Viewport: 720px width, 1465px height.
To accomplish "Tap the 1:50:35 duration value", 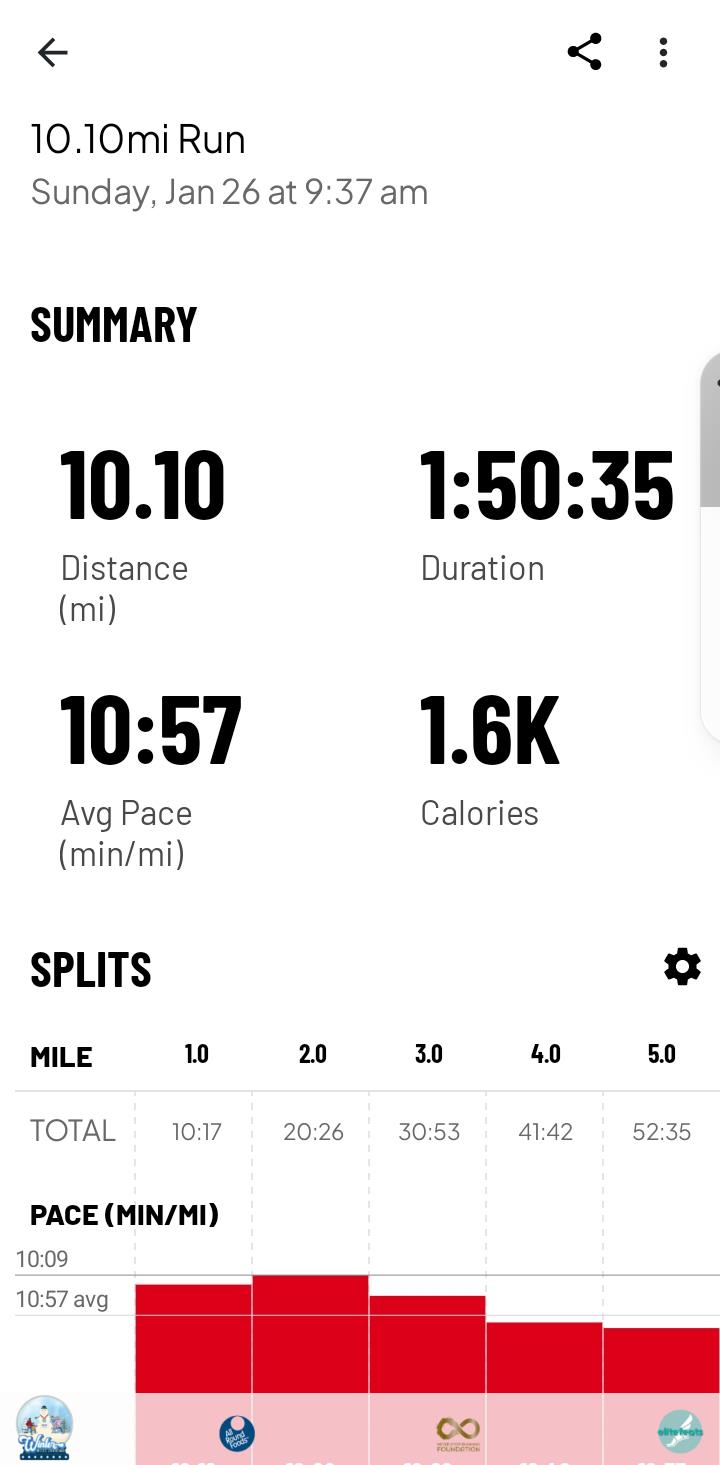I will [x=546, y=487].
